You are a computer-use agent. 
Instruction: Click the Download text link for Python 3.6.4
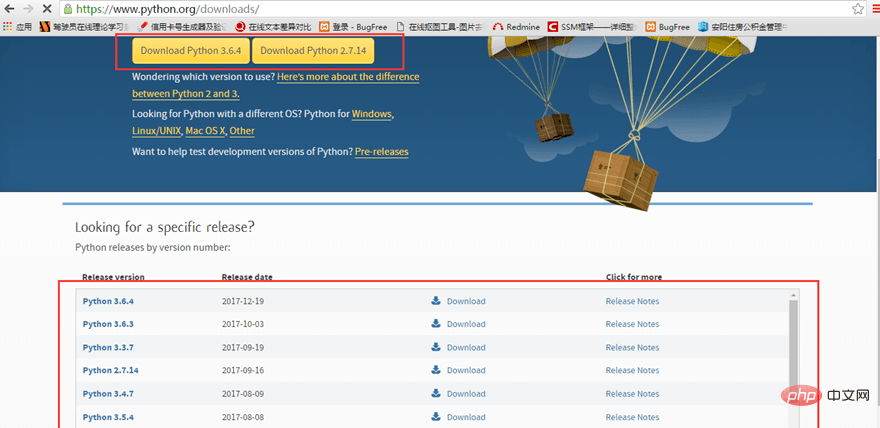(x=466, y=301)
